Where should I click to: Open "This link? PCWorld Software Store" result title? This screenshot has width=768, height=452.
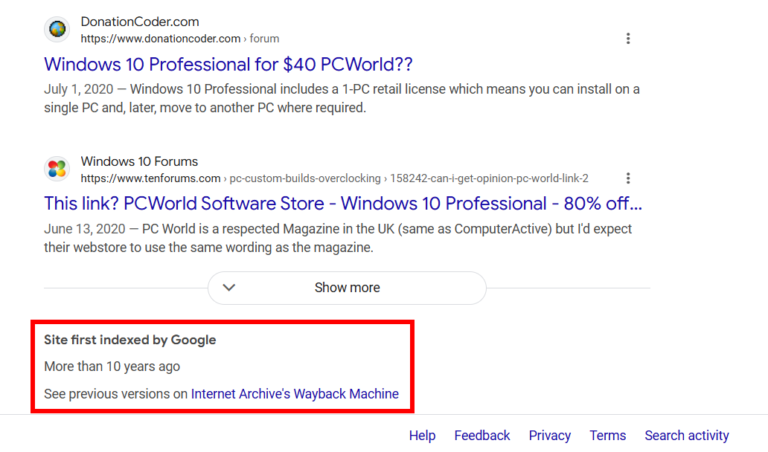point(343,203)
